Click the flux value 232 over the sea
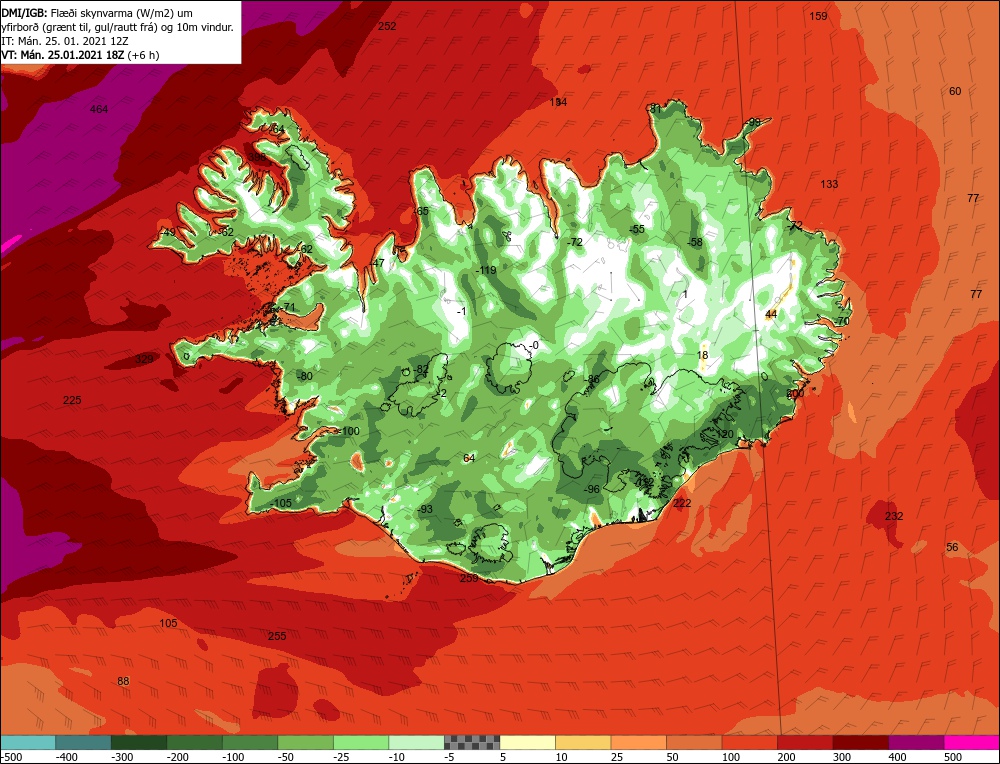Image resolution: width=1000 pixels, height=764 pixels. pos(894,516)
